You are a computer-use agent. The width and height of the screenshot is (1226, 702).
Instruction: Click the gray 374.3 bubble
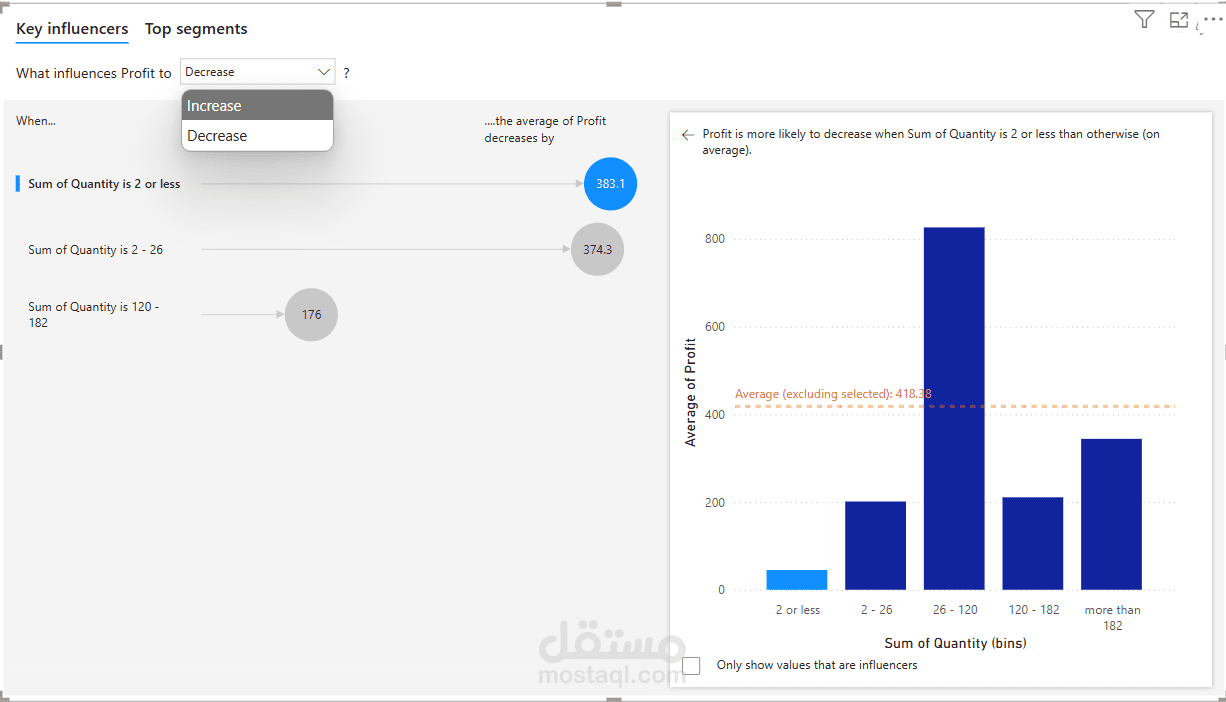click(597, 250)
